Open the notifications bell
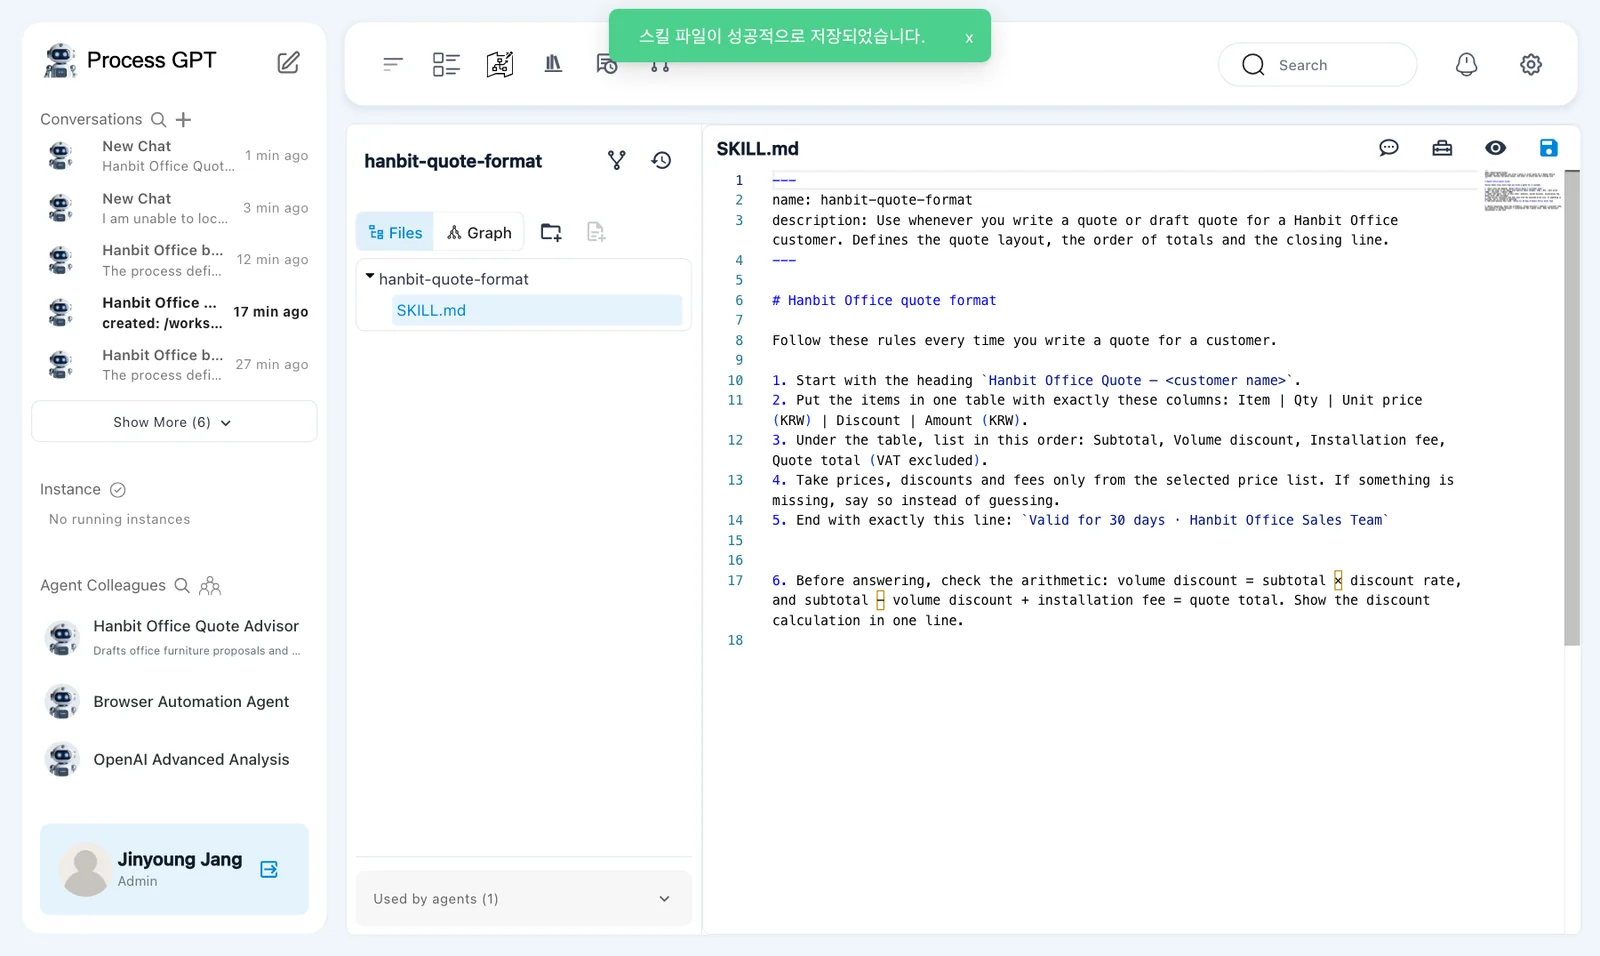Viewport: 1600px width, 956px height. pos(1466,65)
